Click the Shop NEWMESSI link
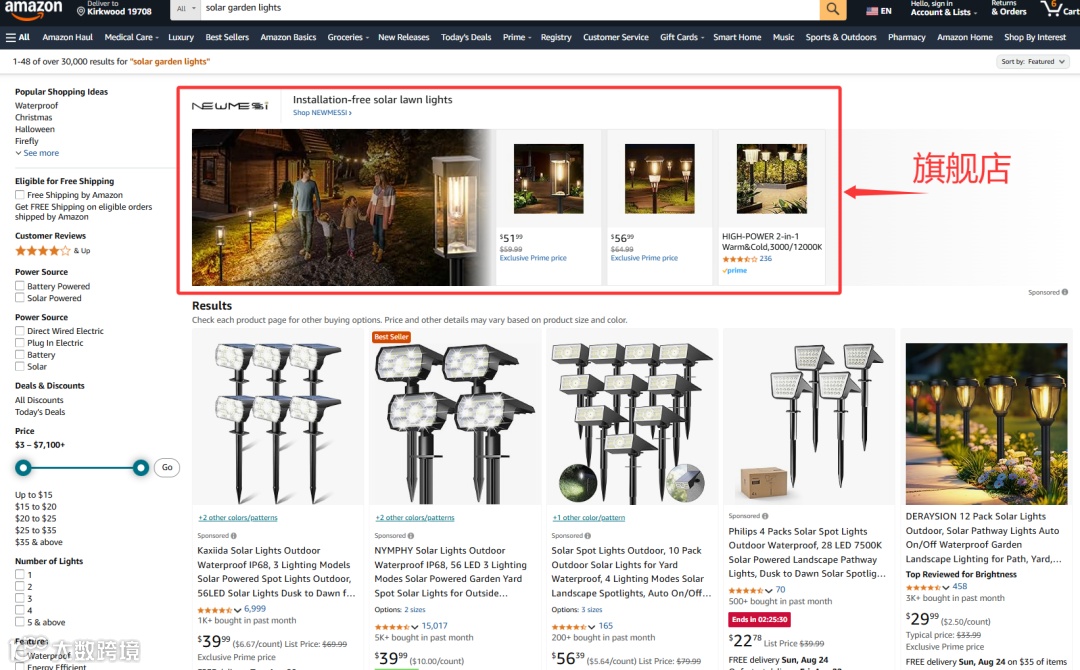Image resolution: width=1080 pixels, height=670 pixels. 322,112
